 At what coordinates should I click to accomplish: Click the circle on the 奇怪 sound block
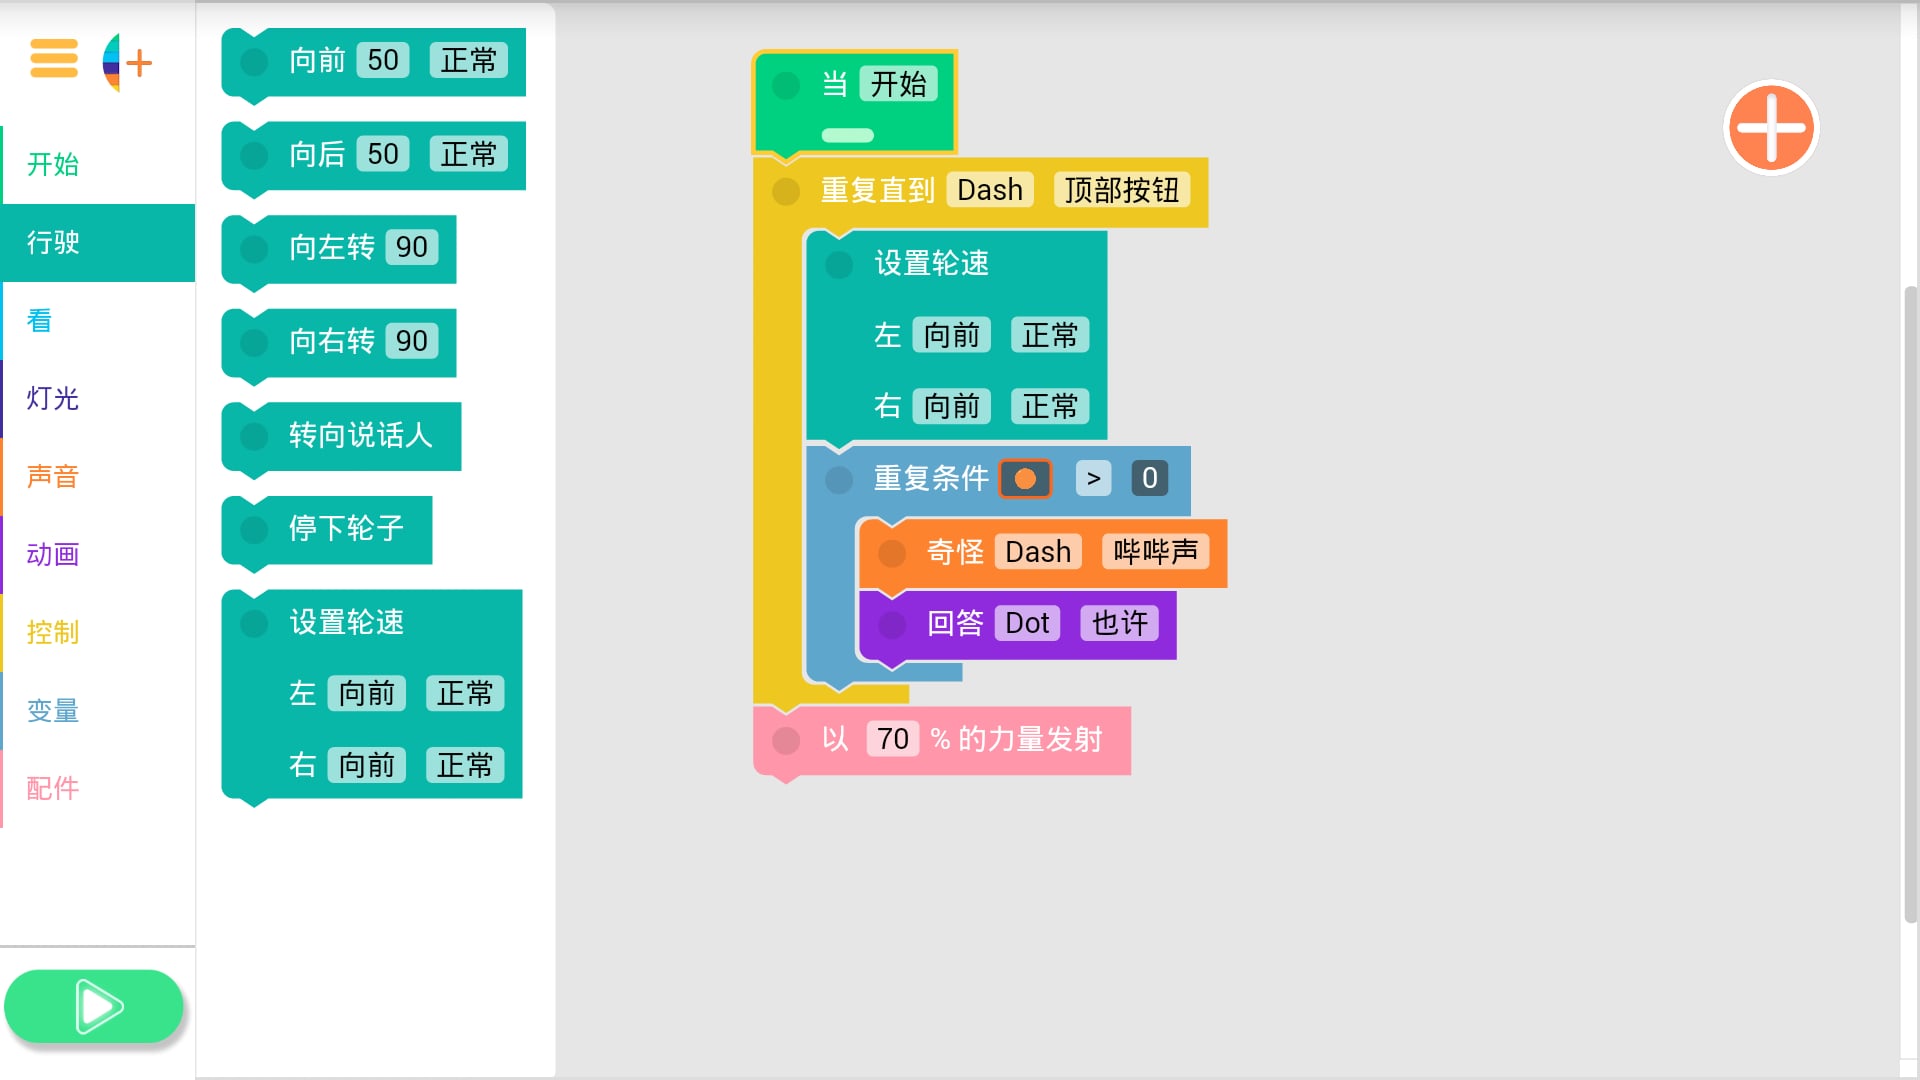click(892, 552)
